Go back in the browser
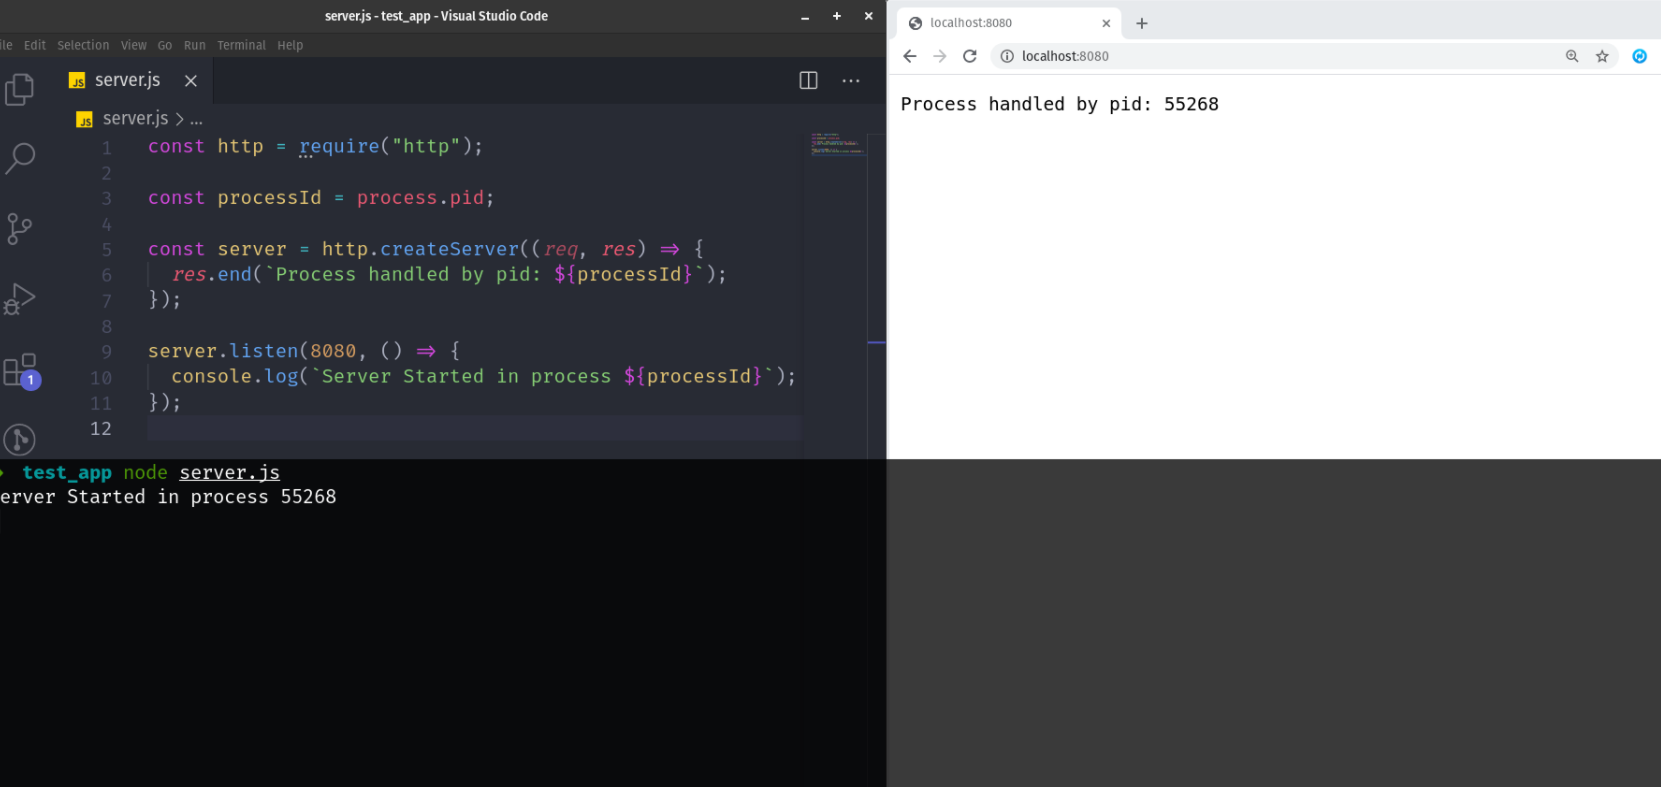 pyautogui.click(x=909, y=56)
